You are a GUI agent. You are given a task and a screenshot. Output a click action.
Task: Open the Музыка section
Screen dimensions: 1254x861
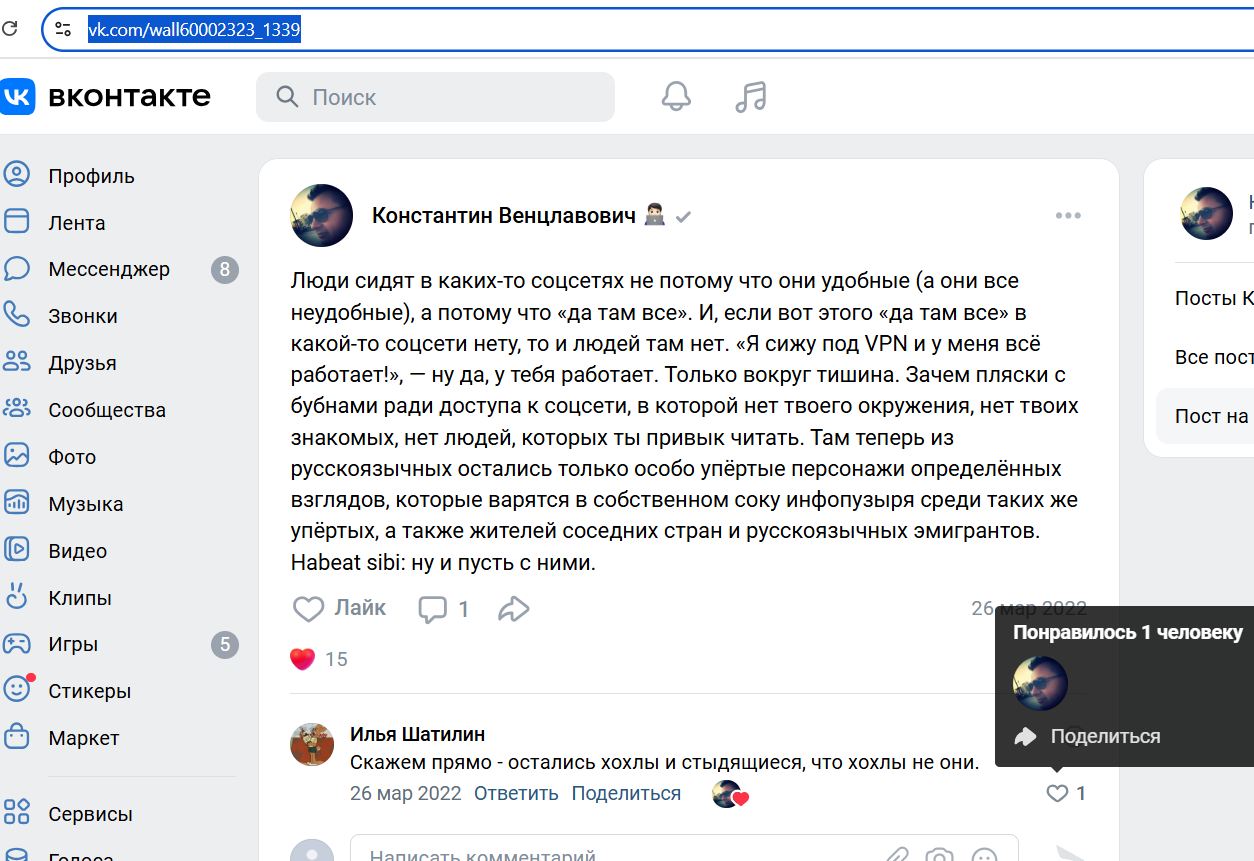click(x=85, y=503)
